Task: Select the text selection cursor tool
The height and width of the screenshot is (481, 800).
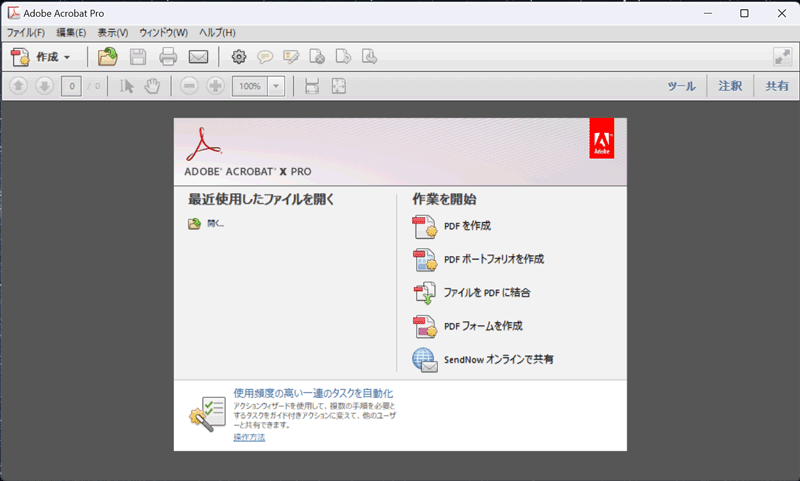Action: [x=126, y=86]
